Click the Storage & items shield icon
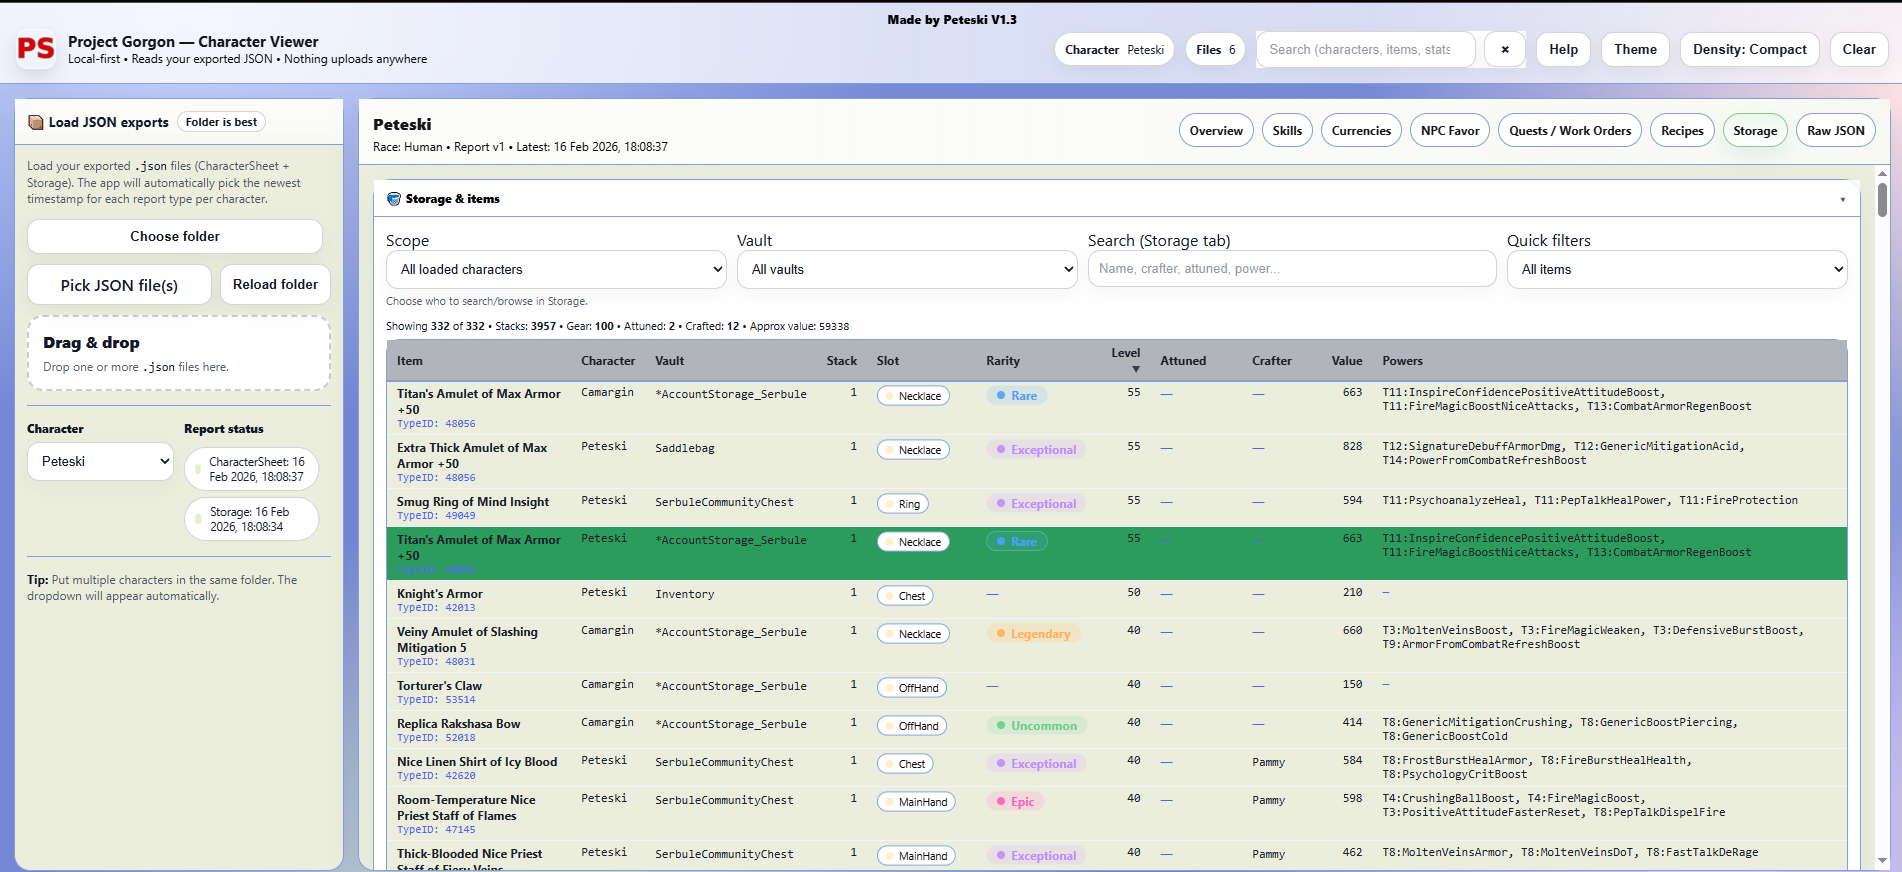 394,199
